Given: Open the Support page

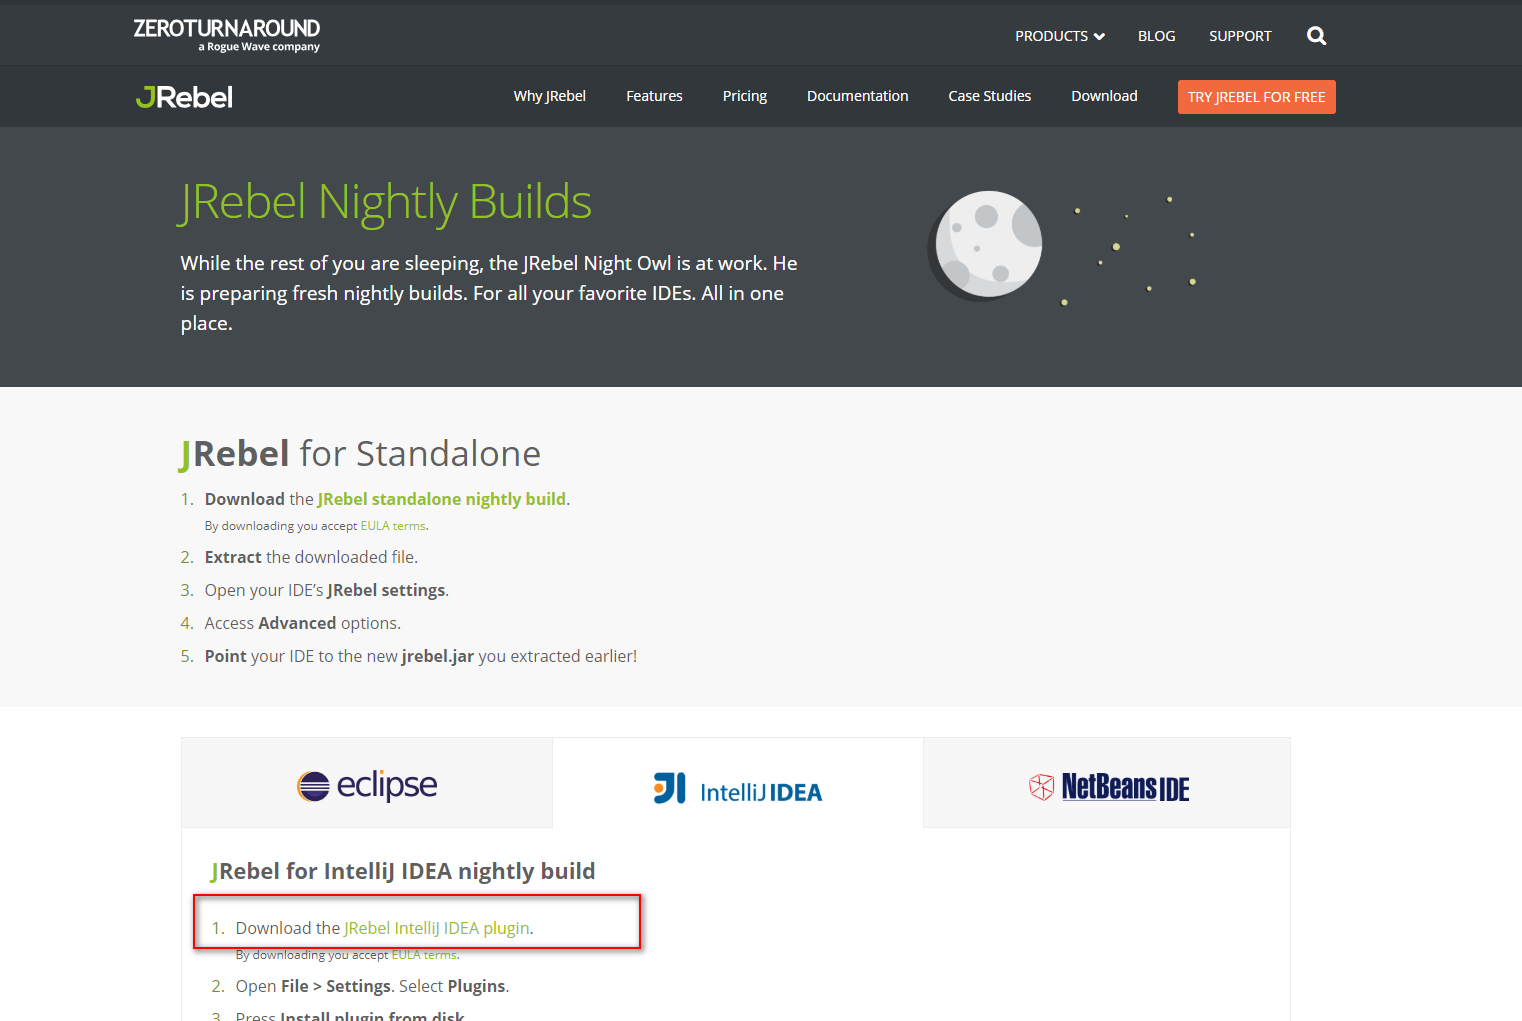Looking at the screenshot, I should tap(1240, 36).
